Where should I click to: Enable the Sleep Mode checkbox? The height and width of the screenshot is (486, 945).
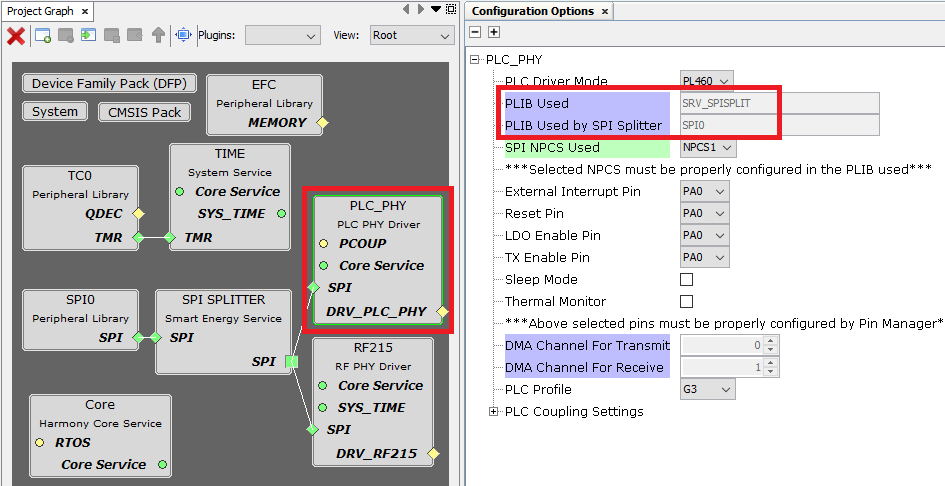pyautogui.click(x=686, y=280)
